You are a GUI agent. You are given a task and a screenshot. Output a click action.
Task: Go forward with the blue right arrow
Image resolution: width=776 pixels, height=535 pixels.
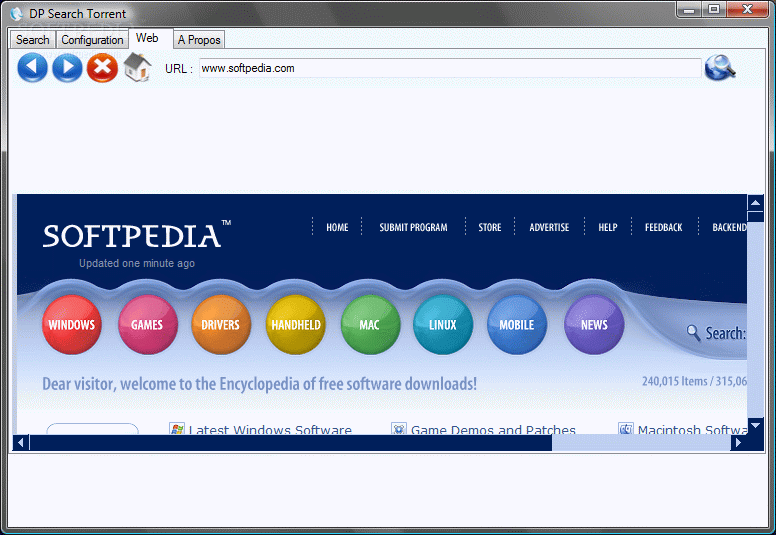[67, 67]
